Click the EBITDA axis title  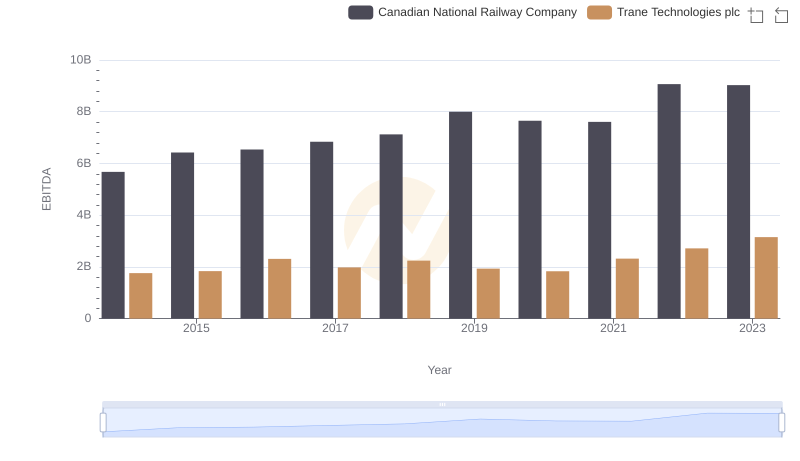pyautogui.click(x=46, y=189)
